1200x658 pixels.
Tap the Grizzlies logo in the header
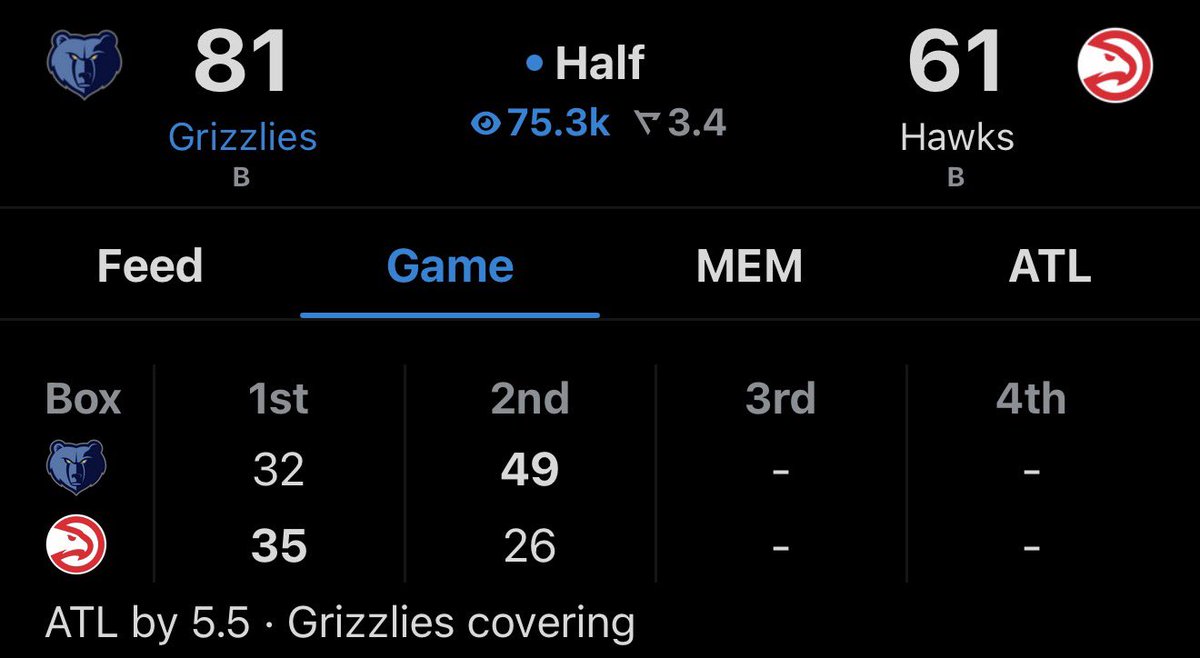[x=85, y=66]
